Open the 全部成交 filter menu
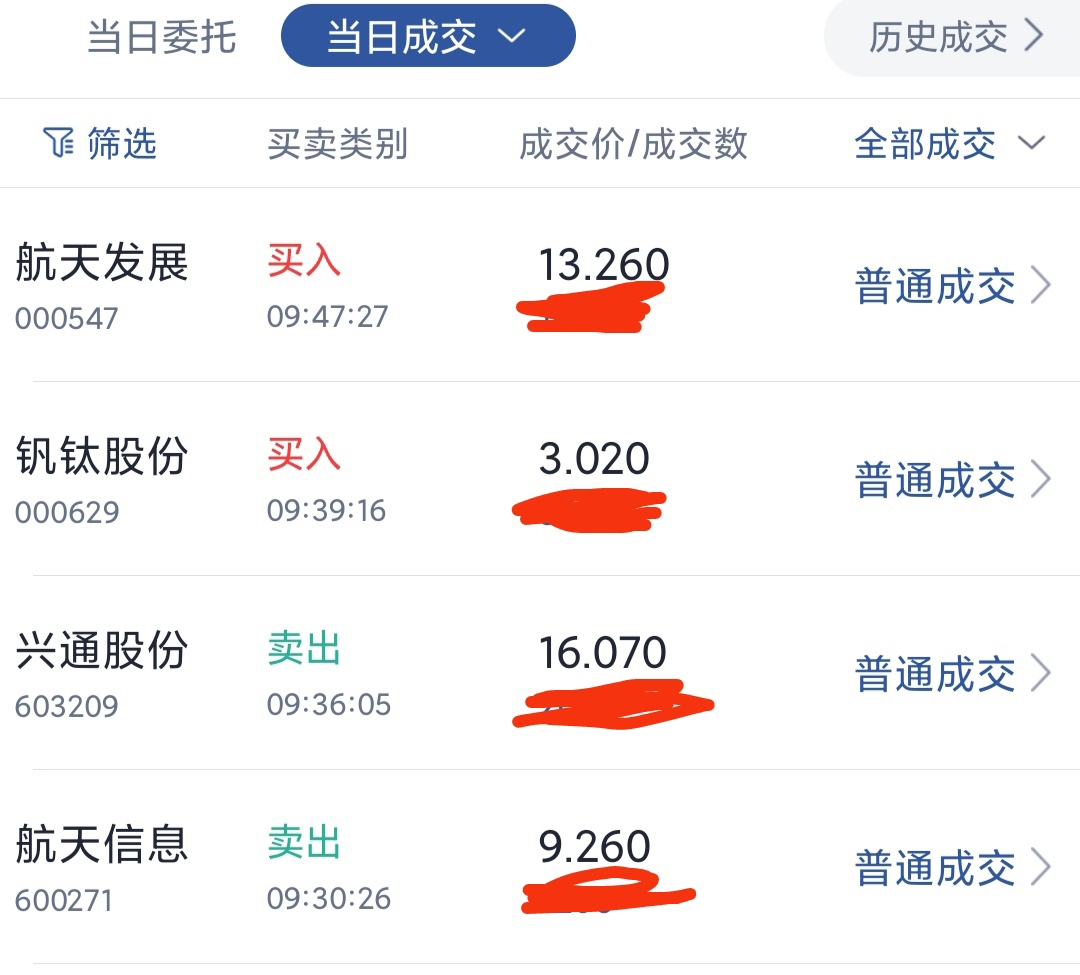The height and width of the screenshot is (975, 1080). coord(925,144)
